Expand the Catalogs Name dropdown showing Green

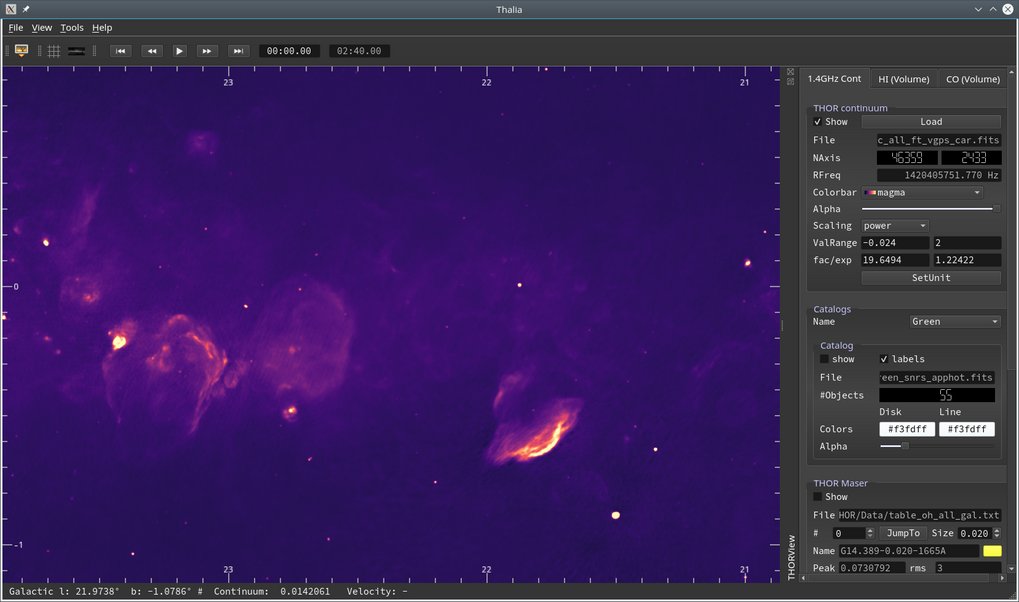point(955,322)
